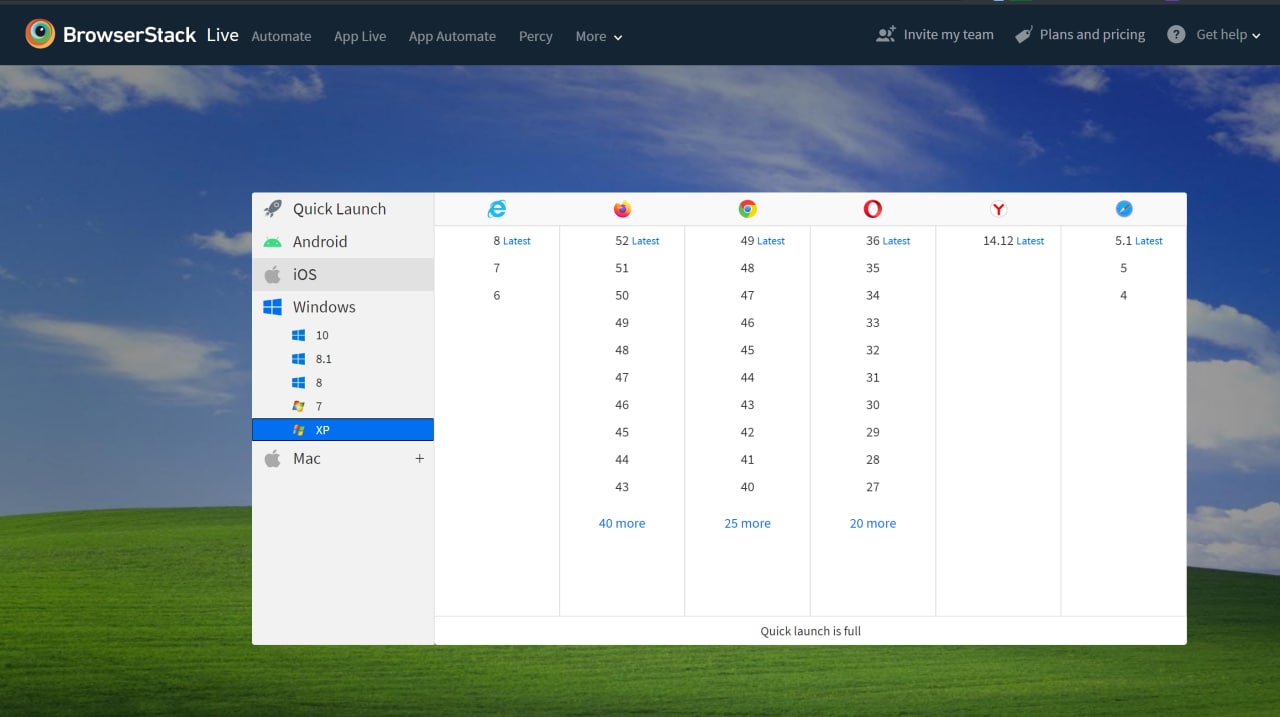
Task: Select Windows 7 in OS list
Action: tap(343, 406)
